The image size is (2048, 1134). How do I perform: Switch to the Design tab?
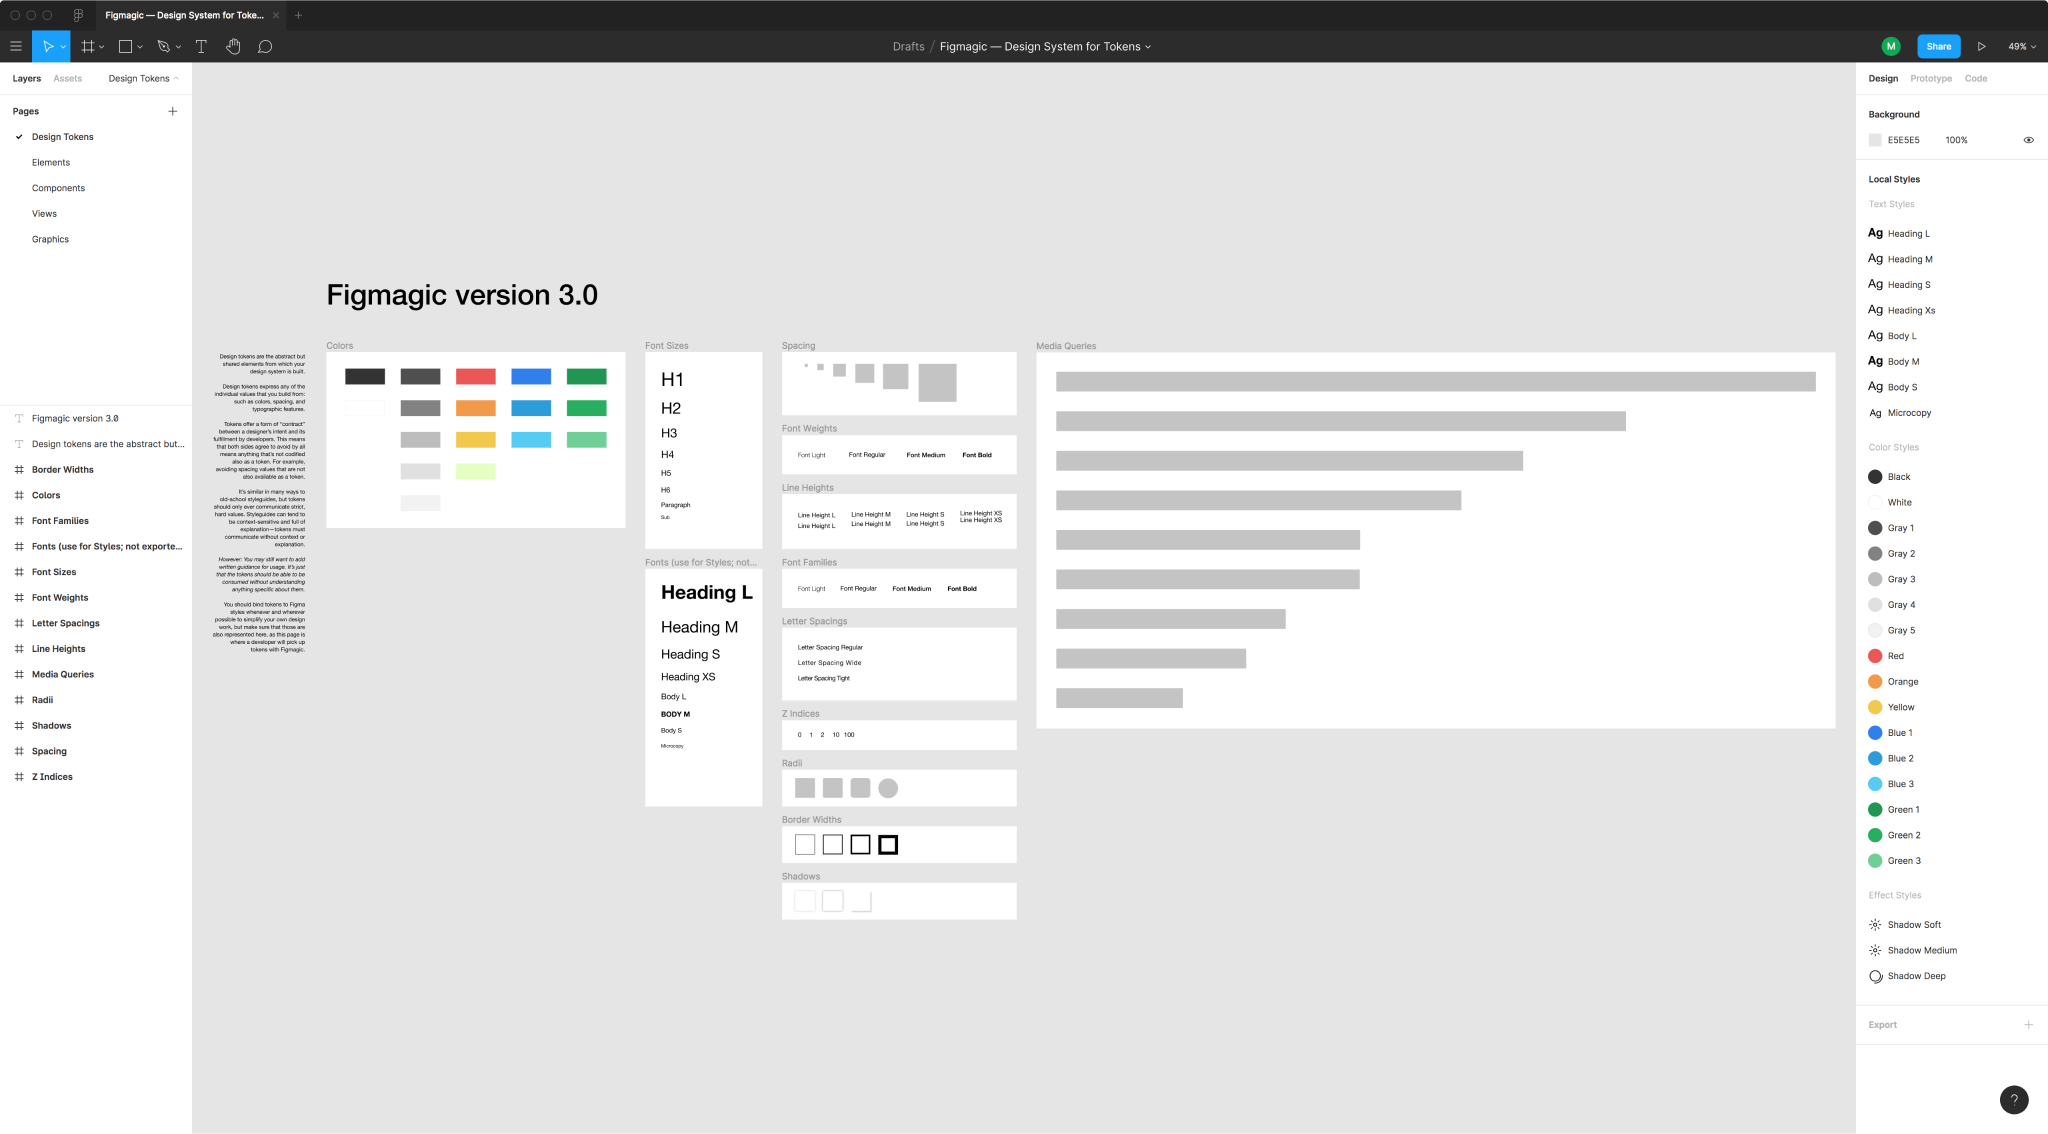click(x=1883, y=77)
